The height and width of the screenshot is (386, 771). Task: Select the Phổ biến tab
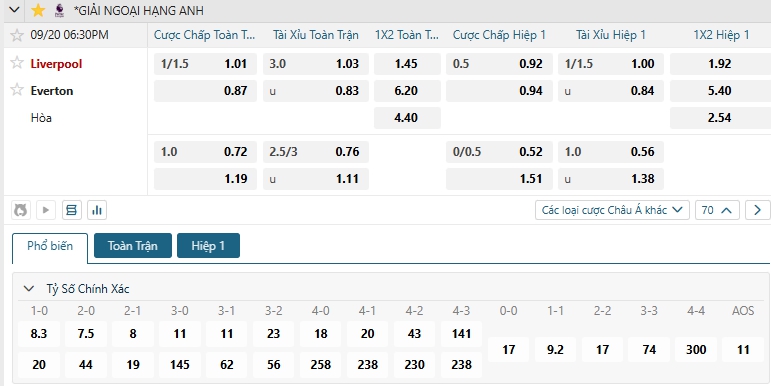point(50,246)
